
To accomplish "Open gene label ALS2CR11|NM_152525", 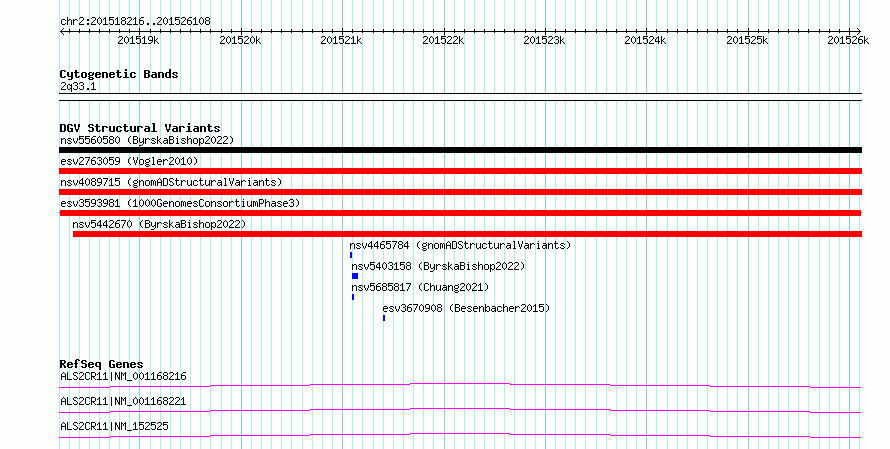I will tap(114, 426).
